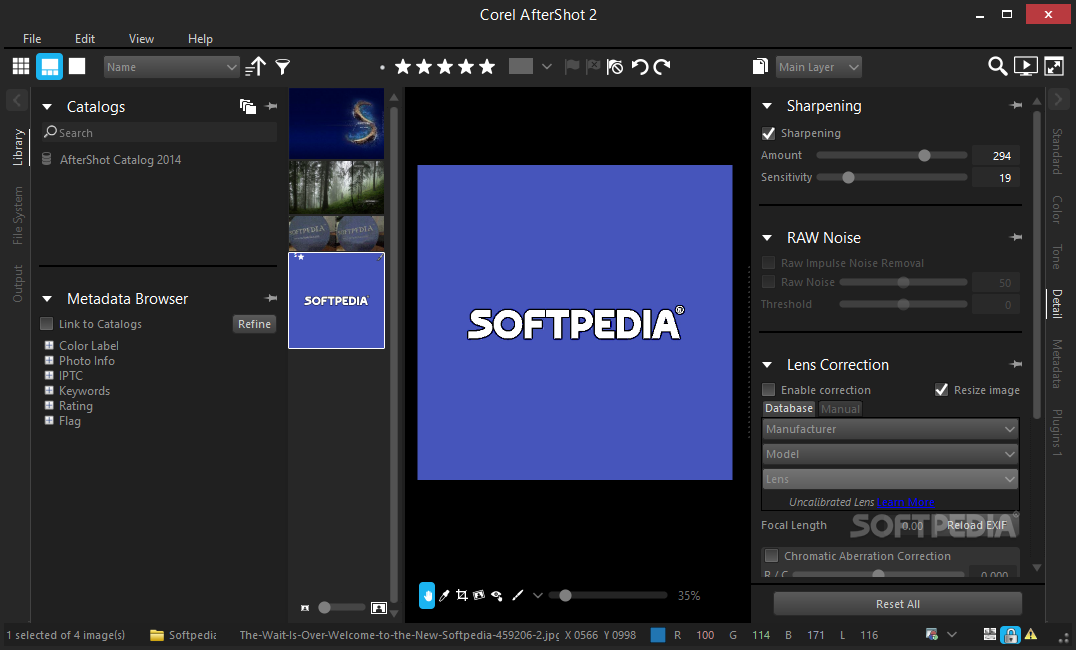1076x650 pixels.
Task: Click the reject flag icon
Action: (593, 67)
